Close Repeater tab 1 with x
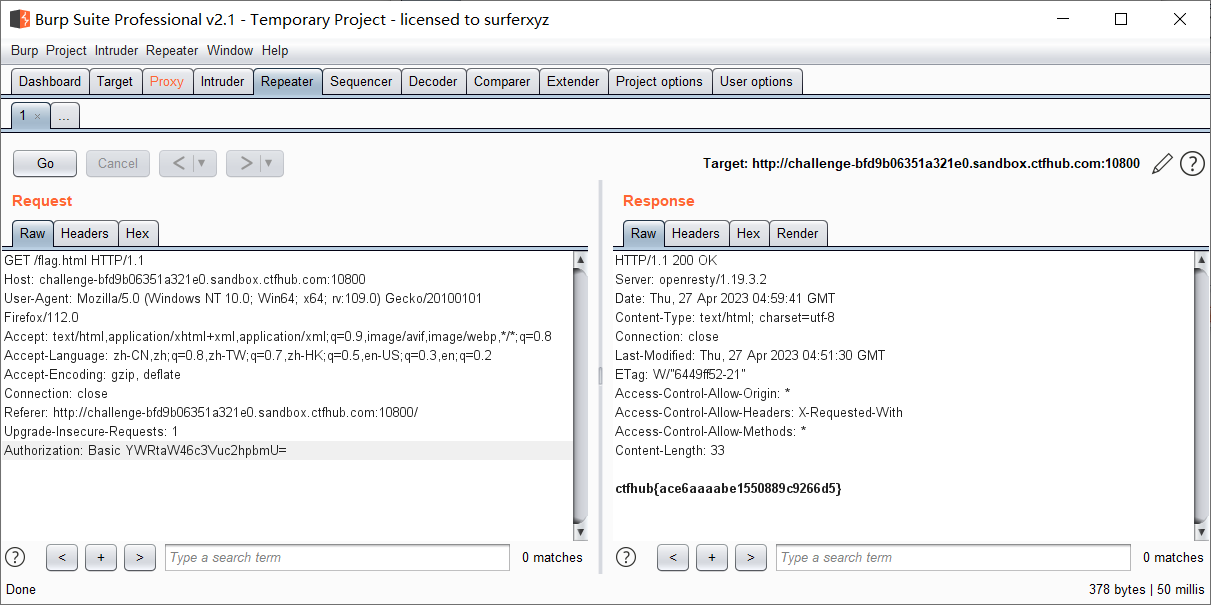 [x=37, y=116]
